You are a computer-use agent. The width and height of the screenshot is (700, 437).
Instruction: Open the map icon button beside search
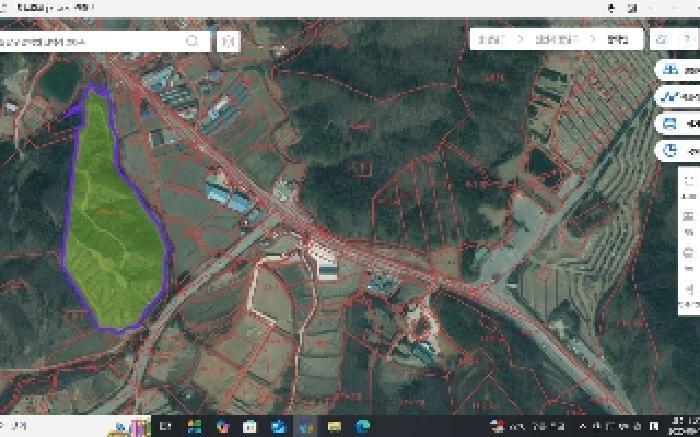[x=228, y=42]
